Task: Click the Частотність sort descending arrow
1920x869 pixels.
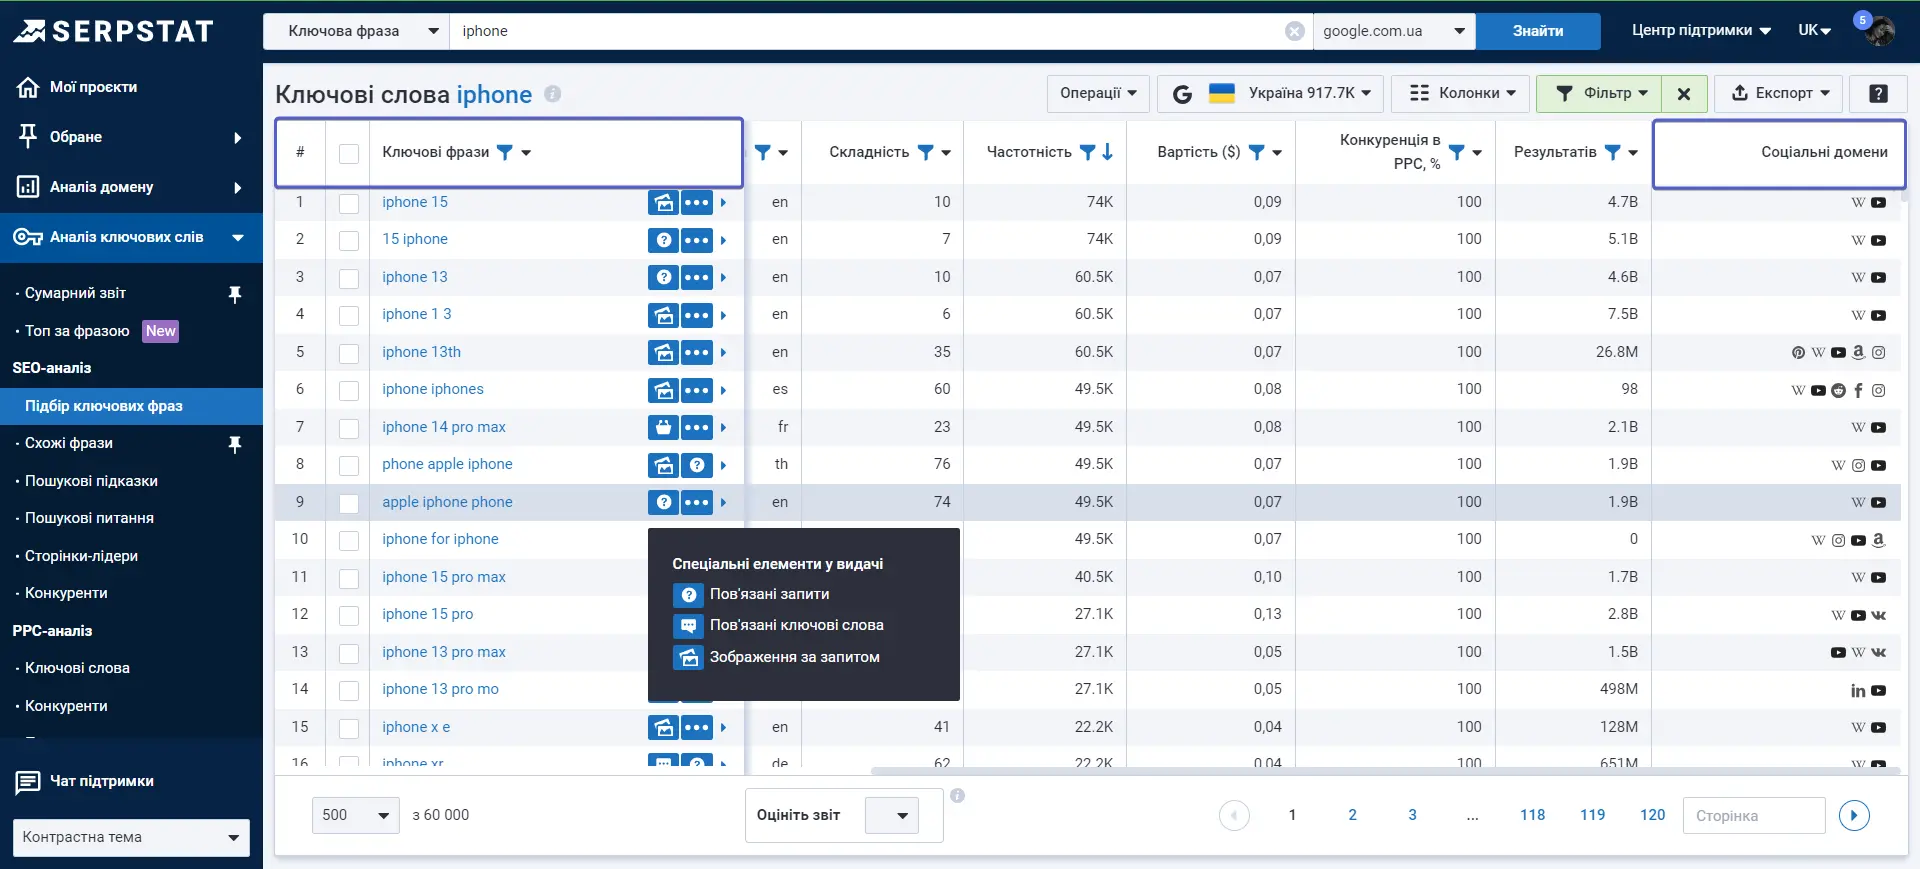Action: (1108, 152)
